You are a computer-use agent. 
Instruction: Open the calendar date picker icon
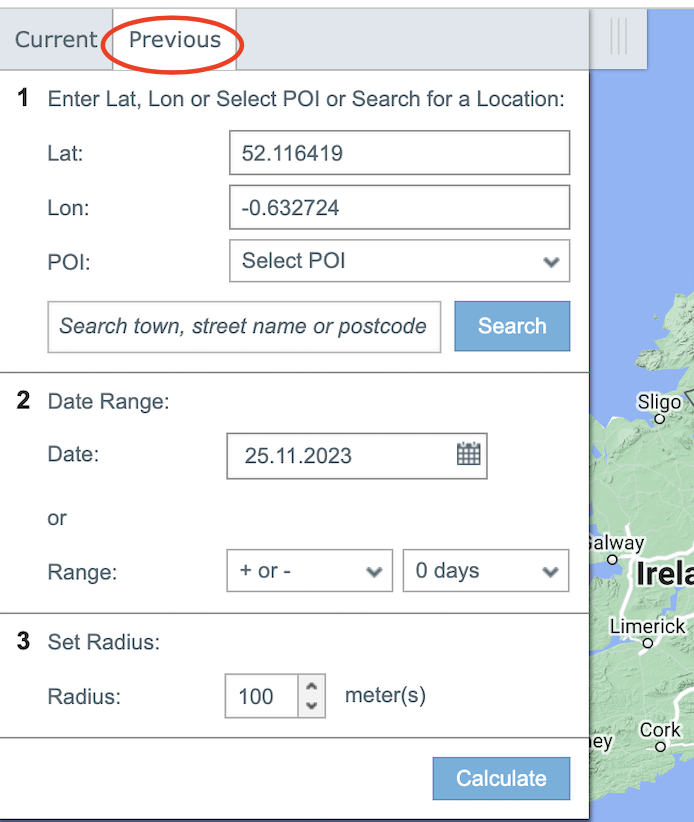tap(468, 455)
